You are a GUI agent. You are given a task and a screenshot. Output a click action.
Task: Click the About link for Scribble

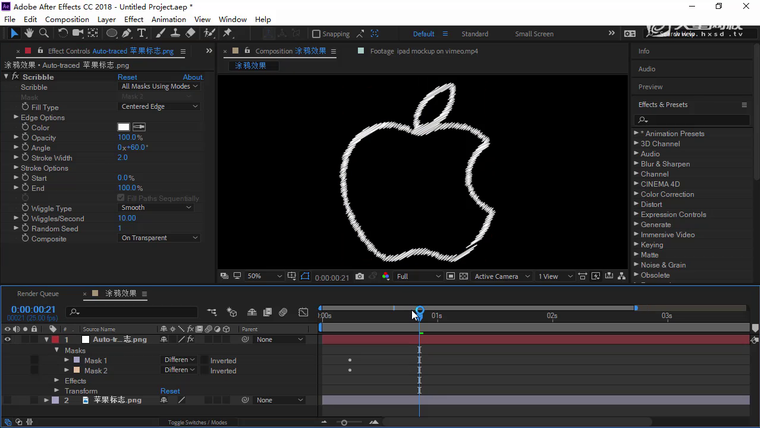(x=192, y=77)
